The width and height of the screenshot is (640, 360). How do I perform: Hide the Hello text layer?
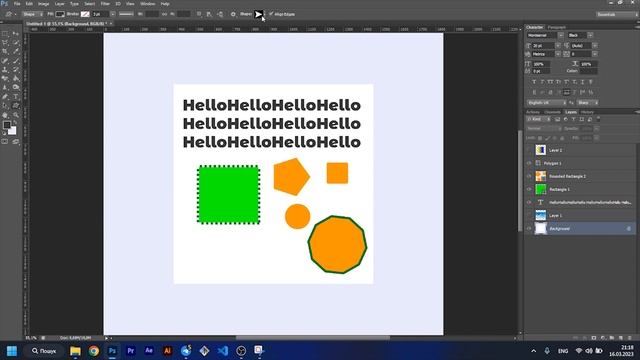pos(529,202)
